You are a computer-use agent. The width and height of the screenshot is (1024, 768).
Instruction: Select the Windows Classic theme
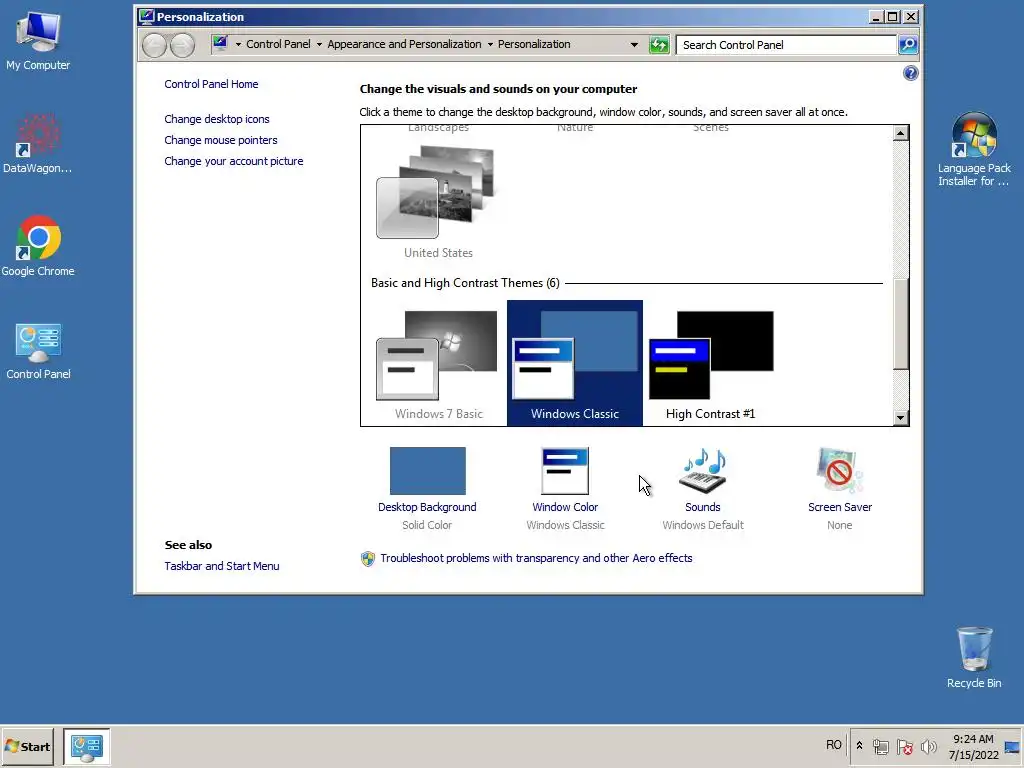575,363
